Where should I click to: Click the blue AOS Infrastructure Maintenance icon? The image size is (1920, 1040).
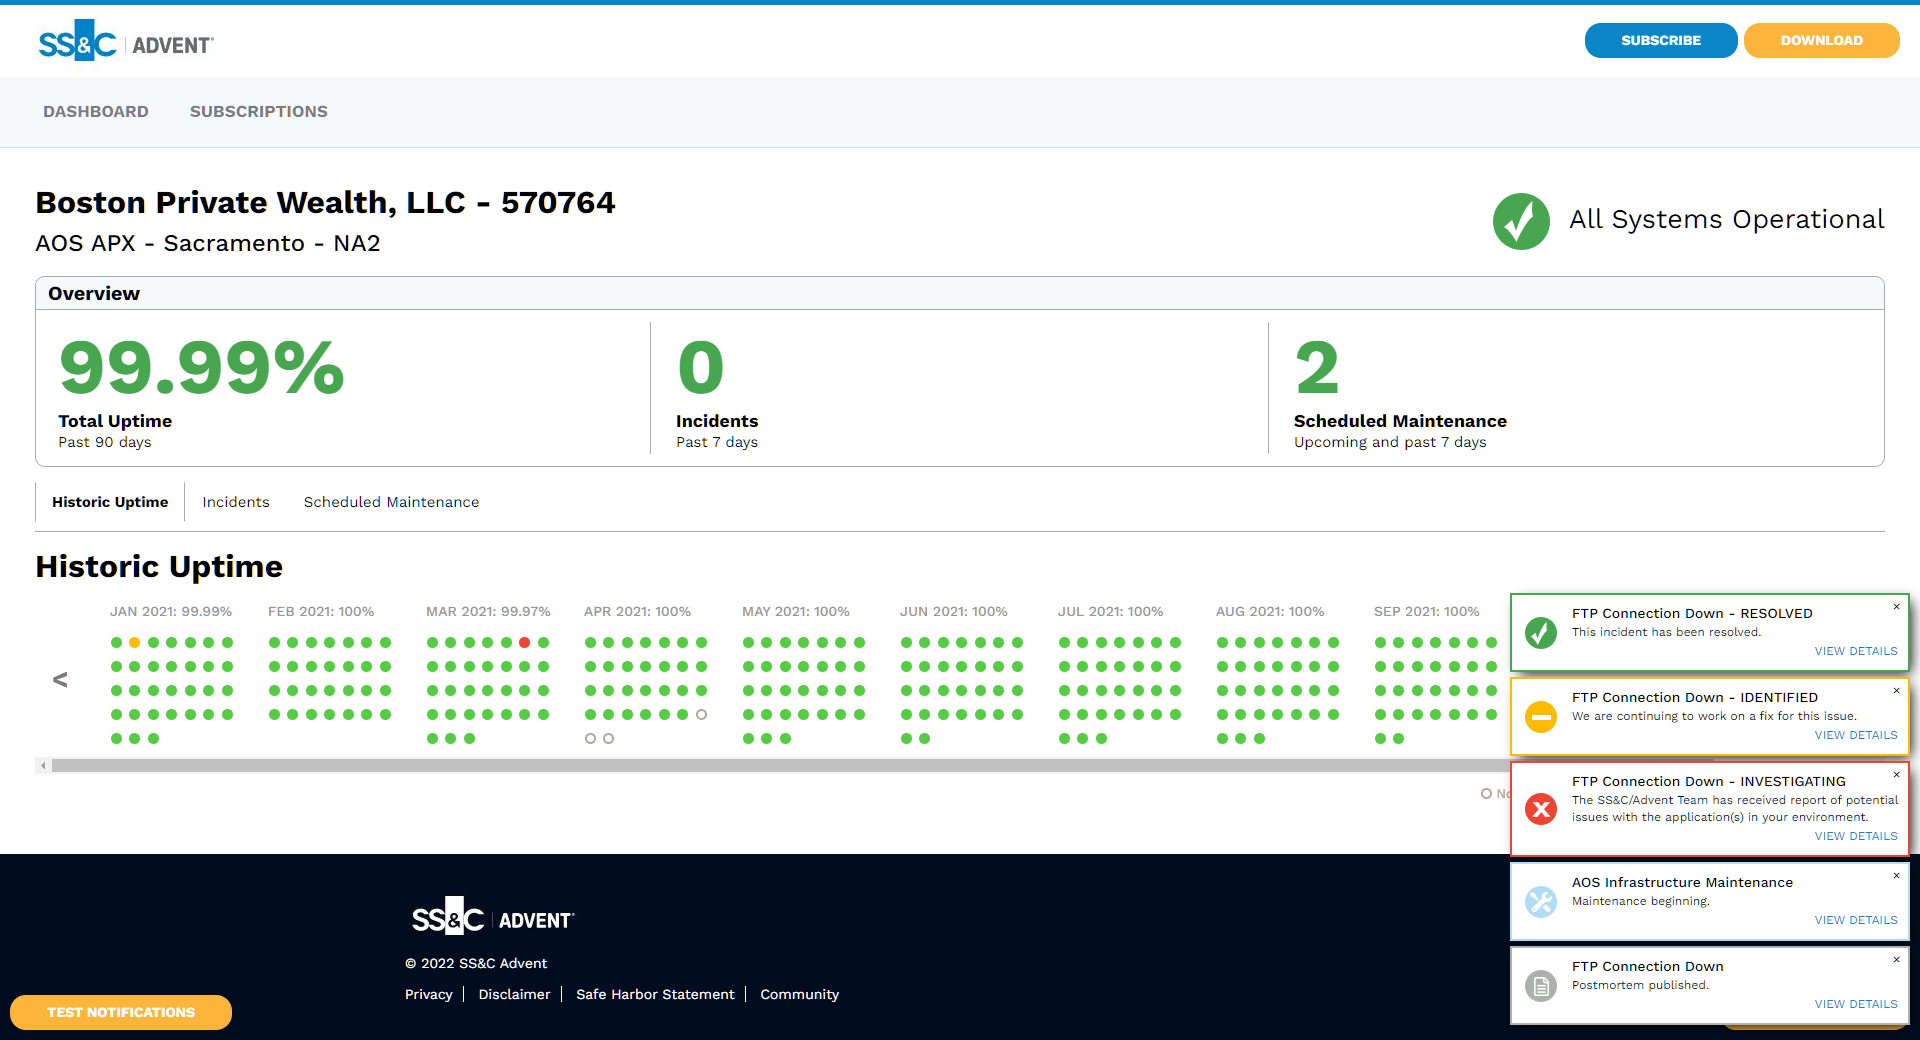coord(1540,901)
